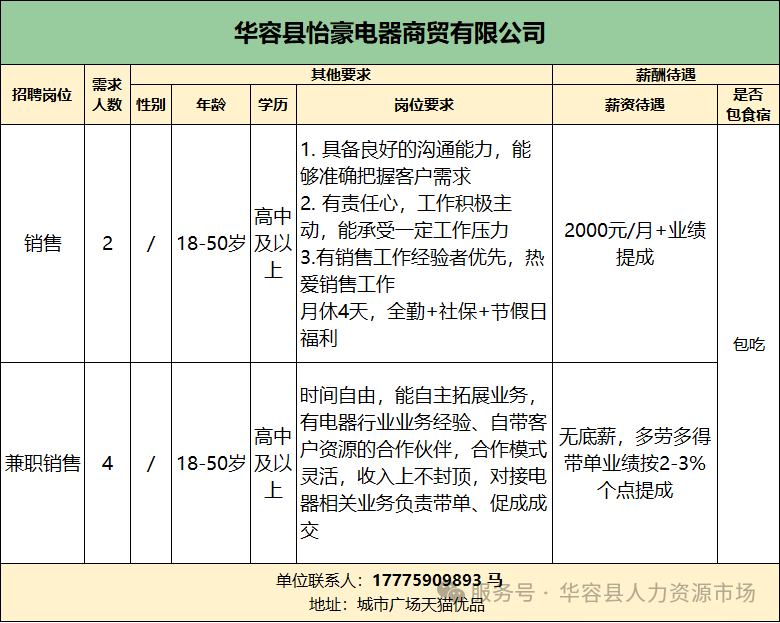Click the gender slash in 兼职销售 row

[x=151, y=463]
